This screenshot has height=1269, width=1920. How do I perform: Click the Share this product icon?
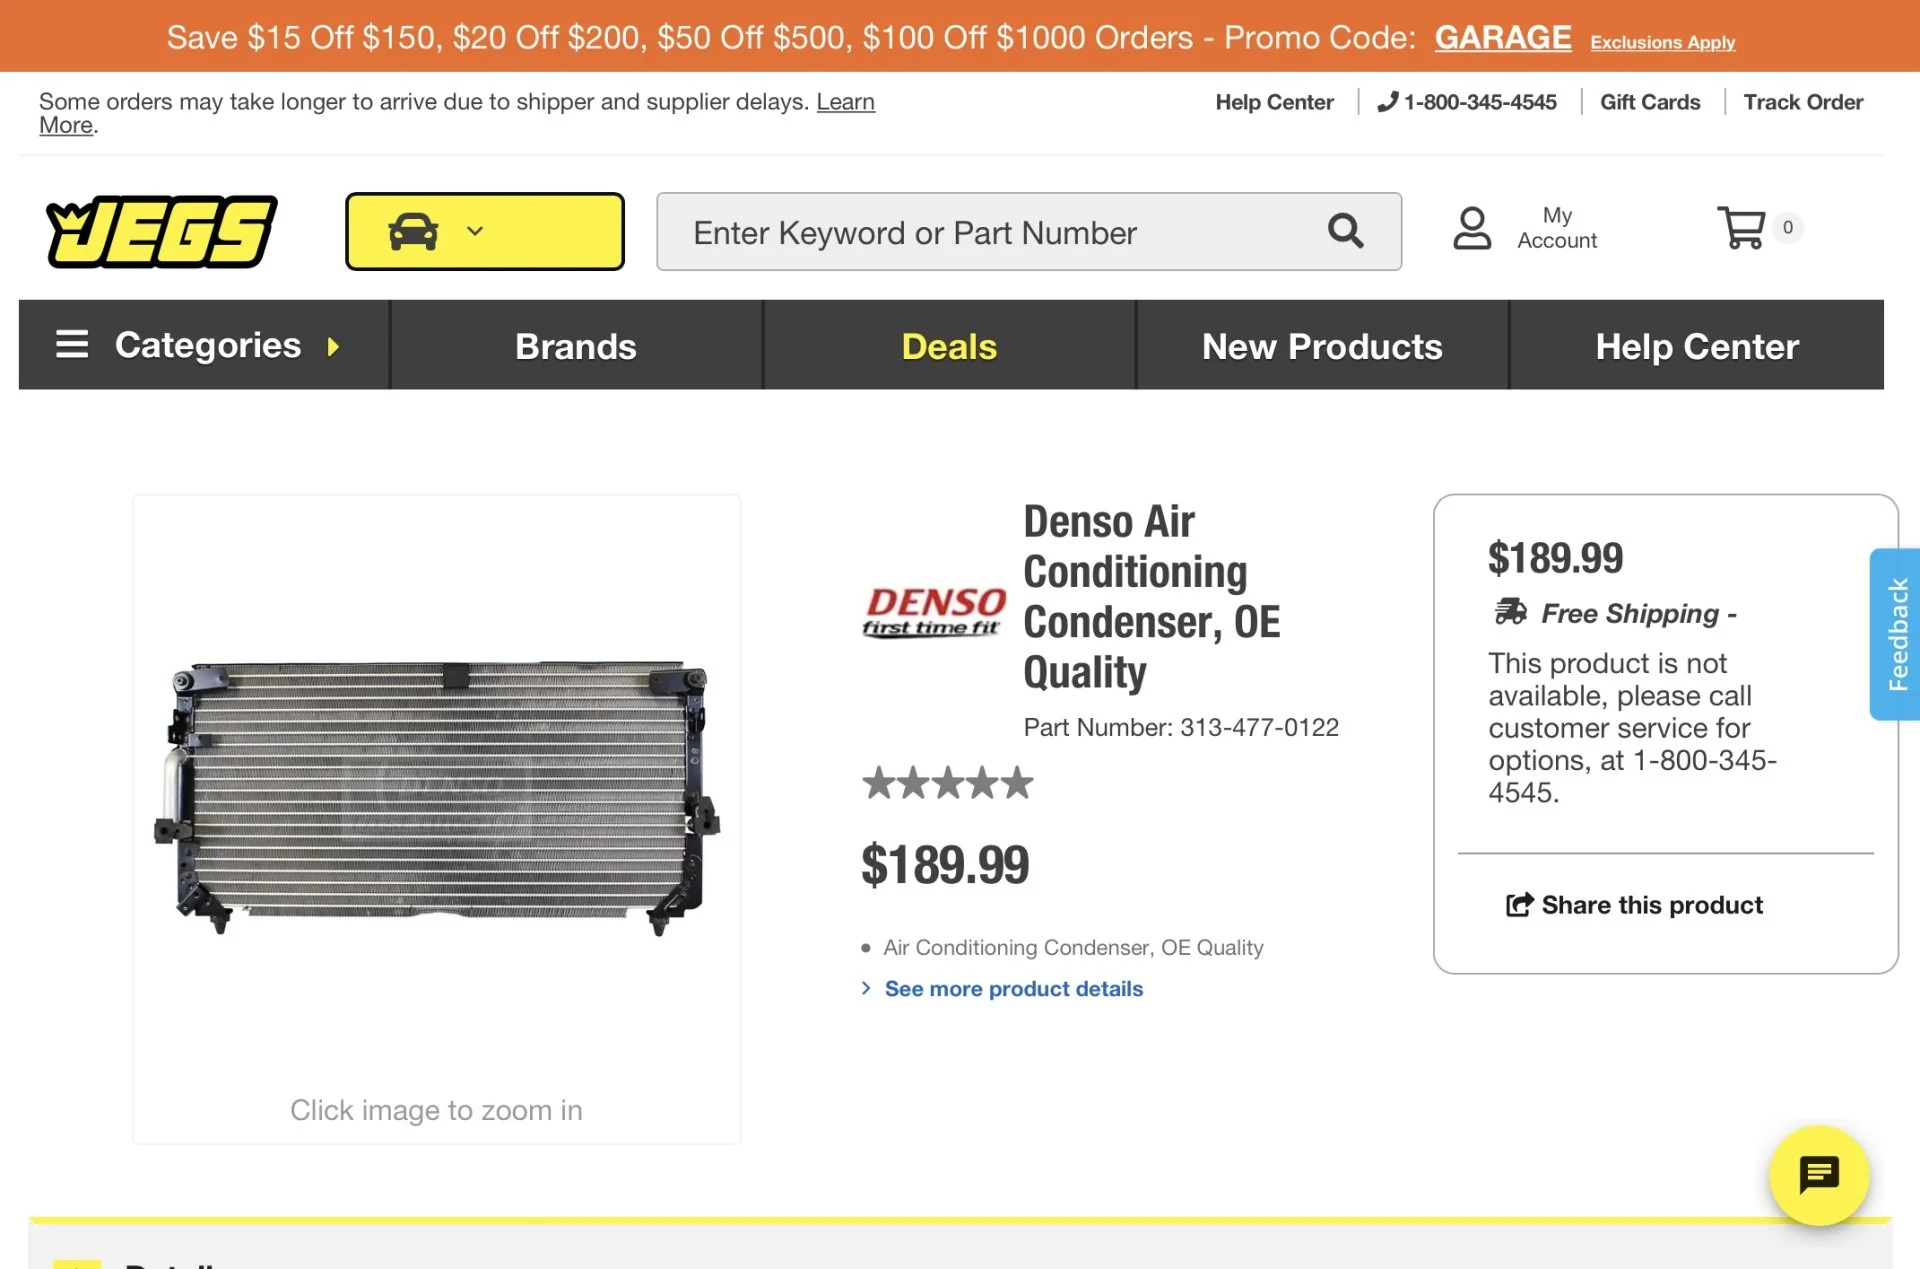tap(1519, 905)
